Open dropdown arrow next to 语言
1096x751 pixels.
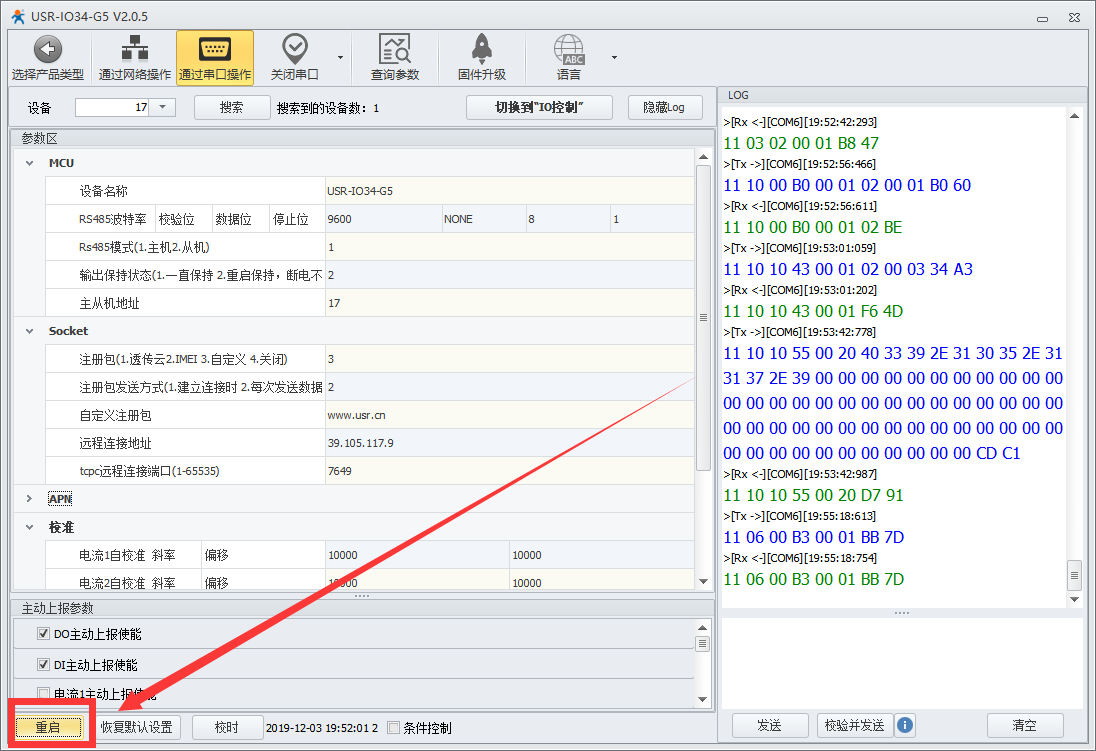(614, 57)
